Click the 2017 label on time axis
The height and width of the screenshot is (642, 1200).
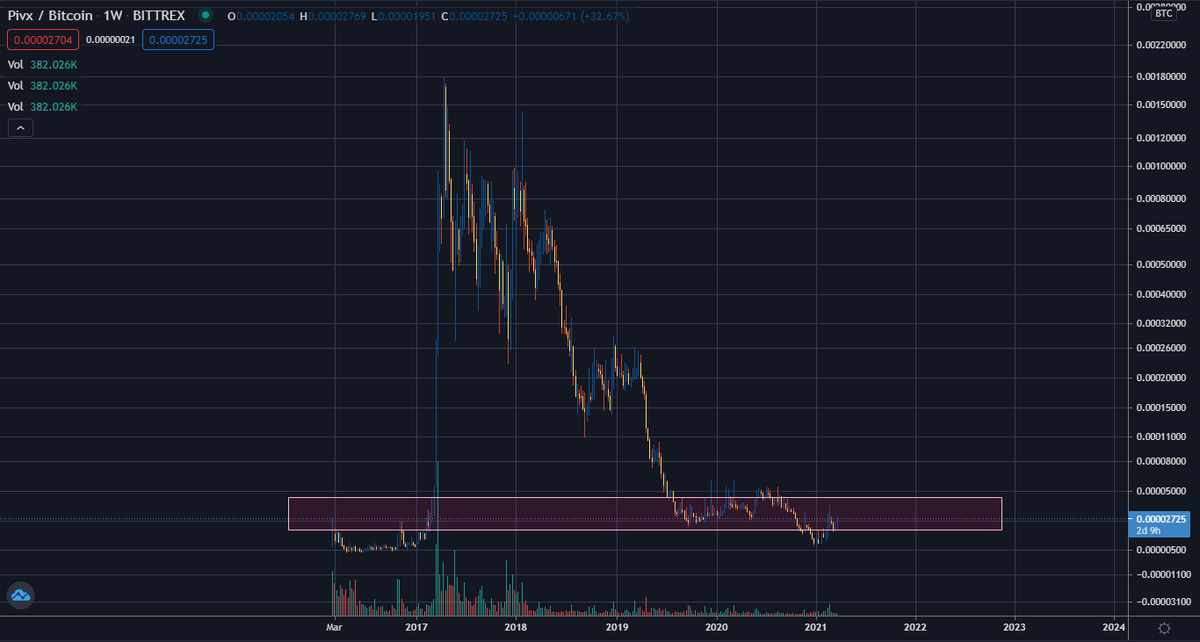[417, 626]
